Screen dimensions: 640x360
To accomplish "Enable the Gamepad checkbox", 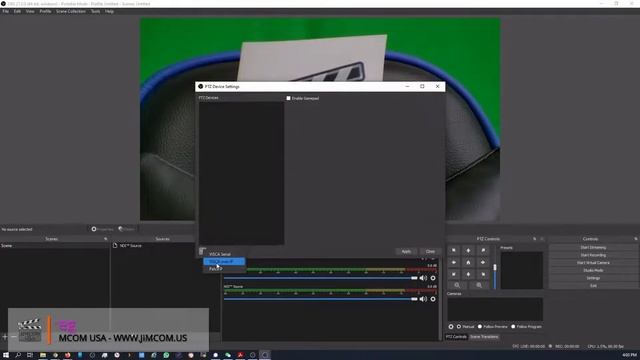I will coord(289,98).
